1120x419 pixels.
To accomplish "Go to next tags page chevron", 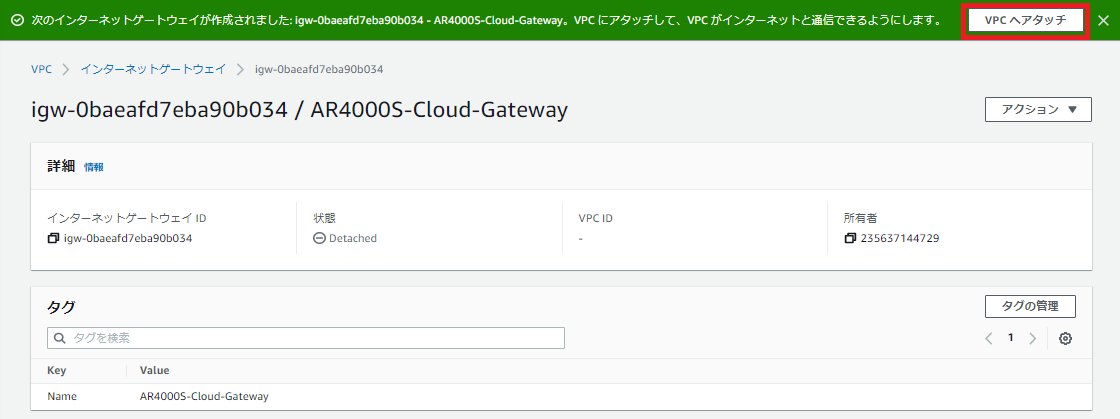I will (x=1032, y=338).
